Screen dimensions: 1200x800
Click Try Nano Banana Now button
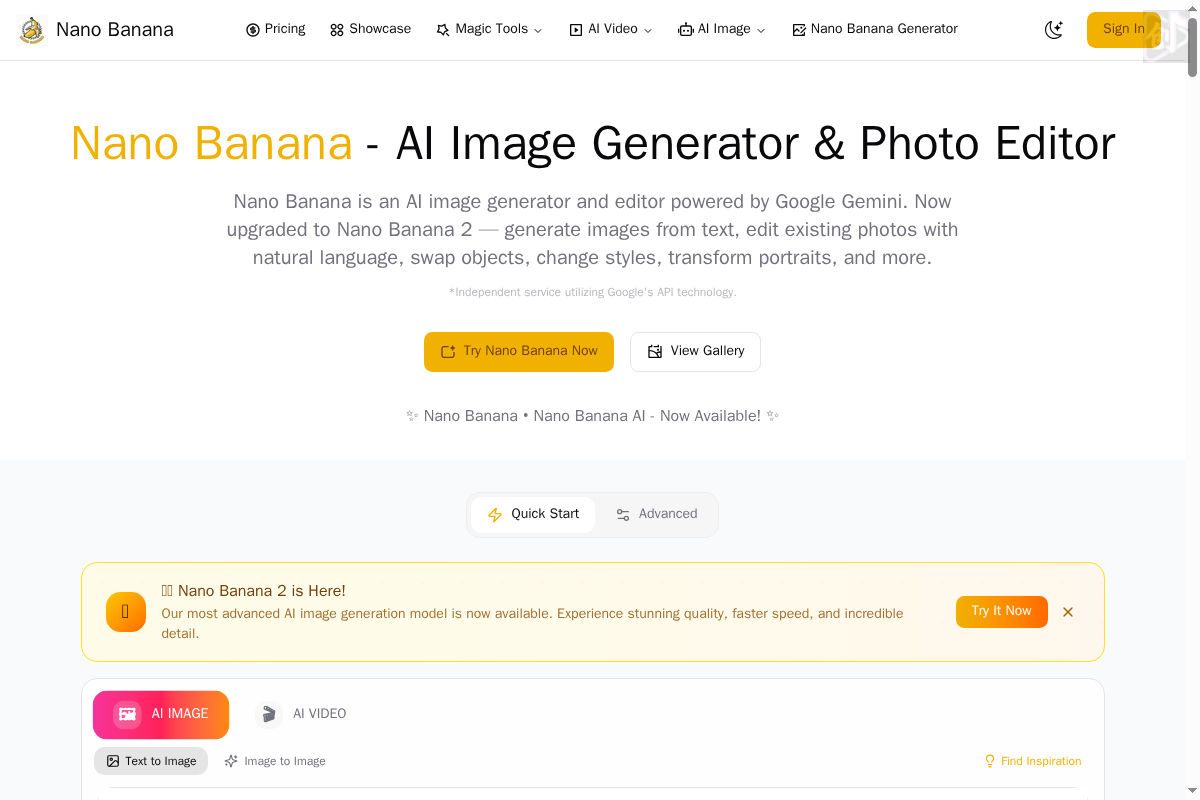pos(519,352)
